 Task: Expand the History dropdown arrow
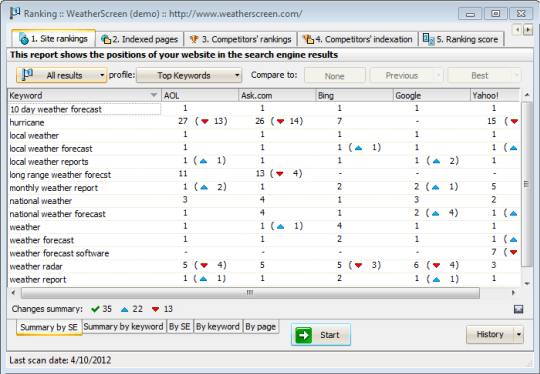(519, 334)
